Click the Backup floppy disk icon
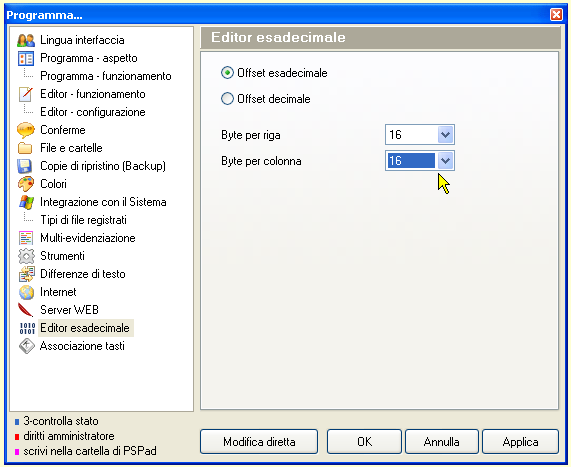This screenshot has width=571, height=467. click(25, 166)
